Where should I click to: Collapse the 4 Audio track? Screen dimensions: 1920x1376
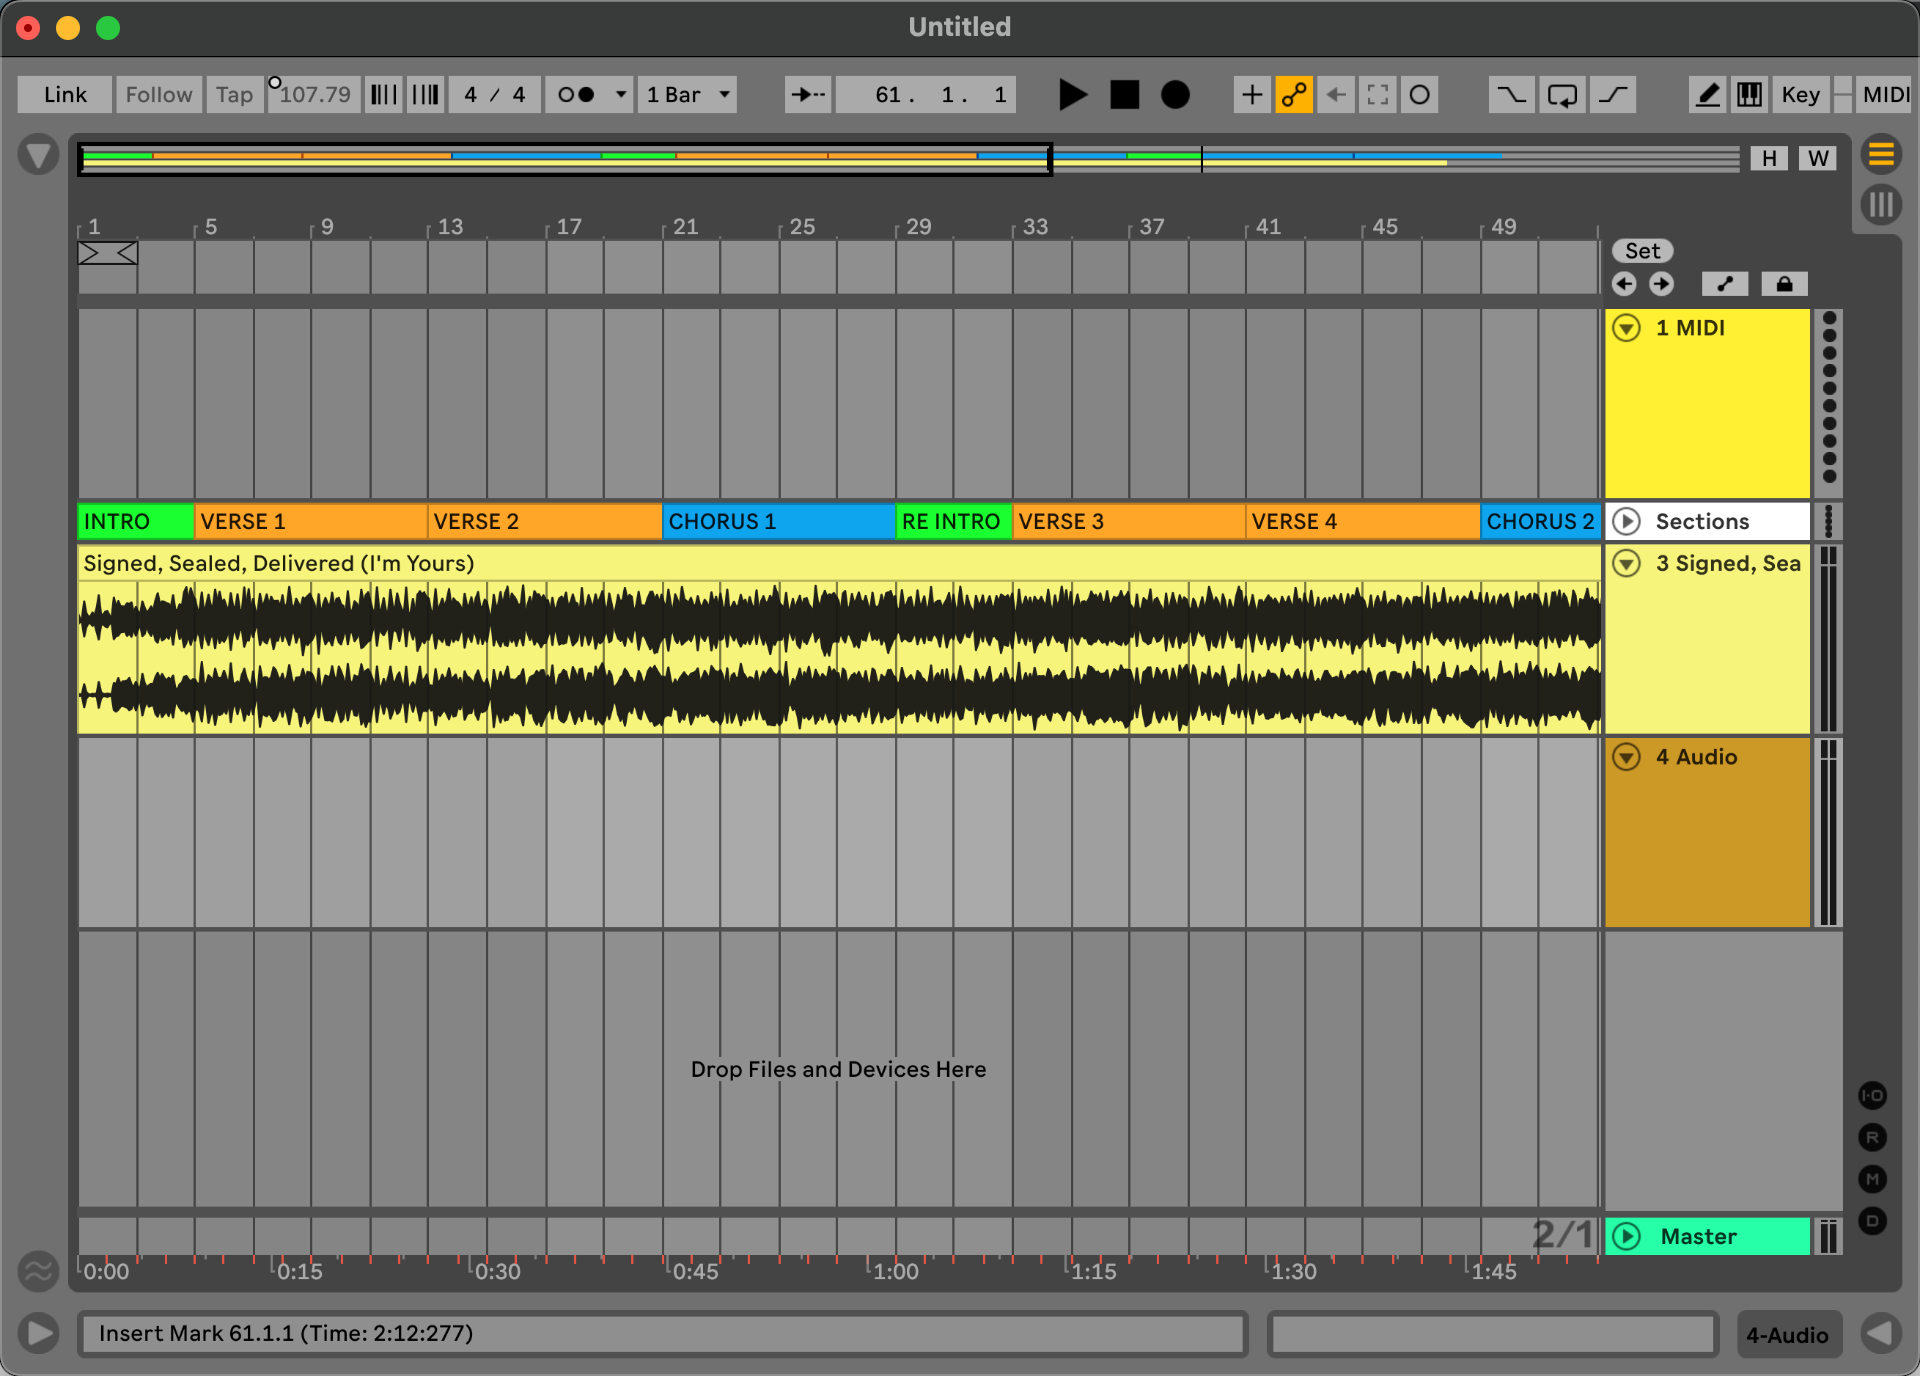coord(1627,757)
